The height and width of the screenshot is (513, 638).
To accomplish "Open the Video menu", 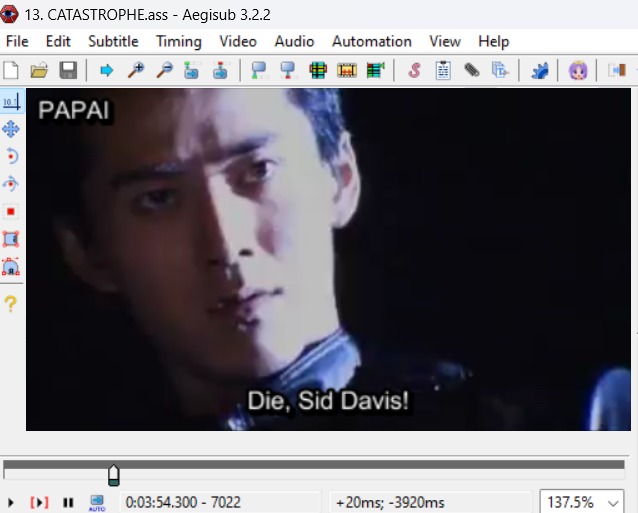I will (x=238, y=41).
